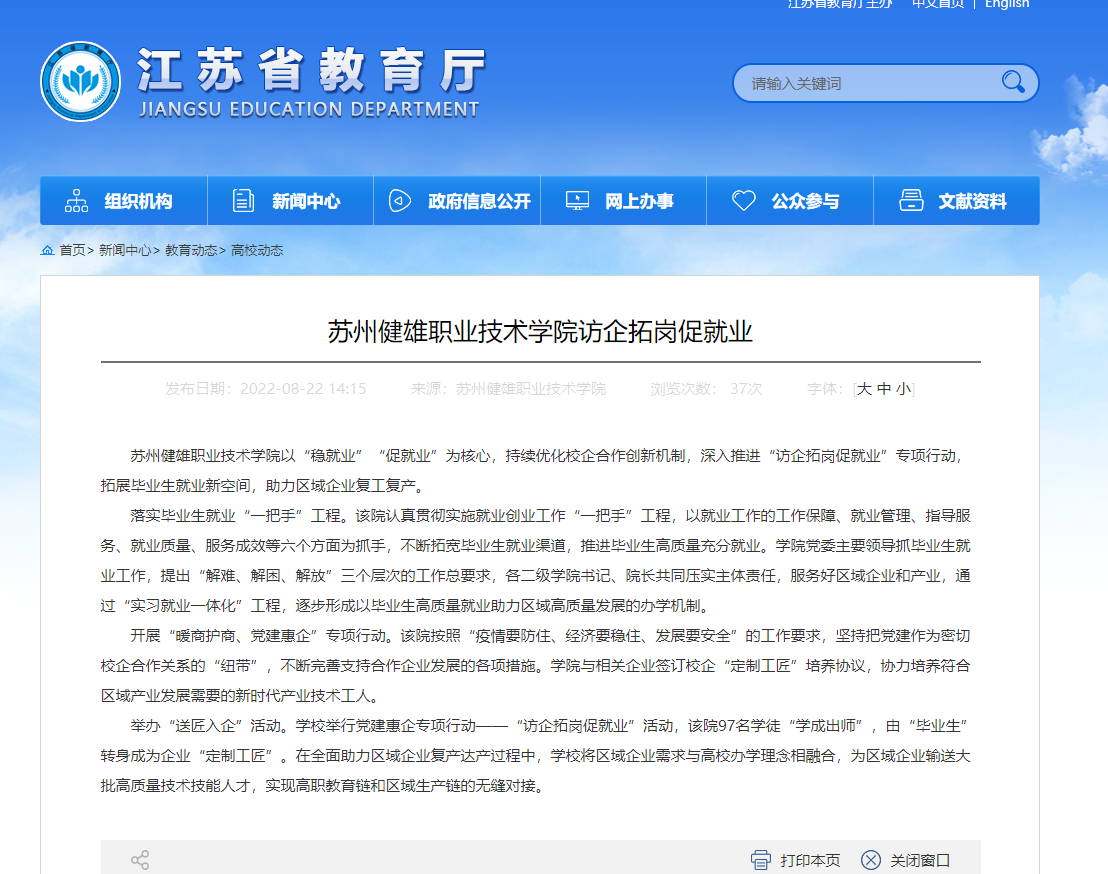Click the organization chart icon

tap(77, 201)
